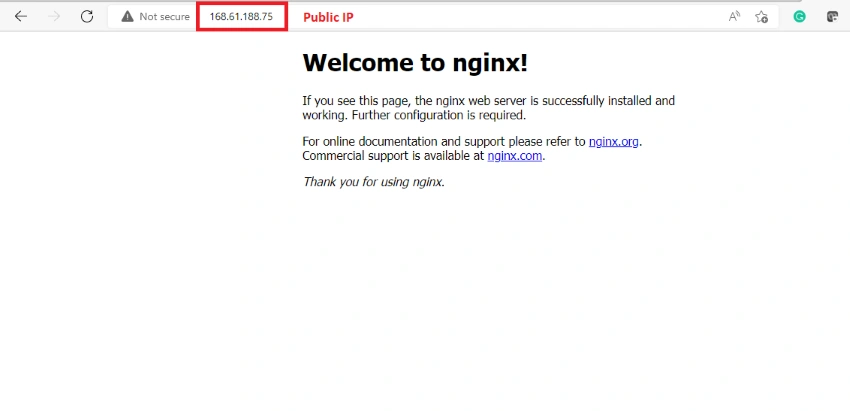Add this page to favorites star icon

[x=762, y=17]
